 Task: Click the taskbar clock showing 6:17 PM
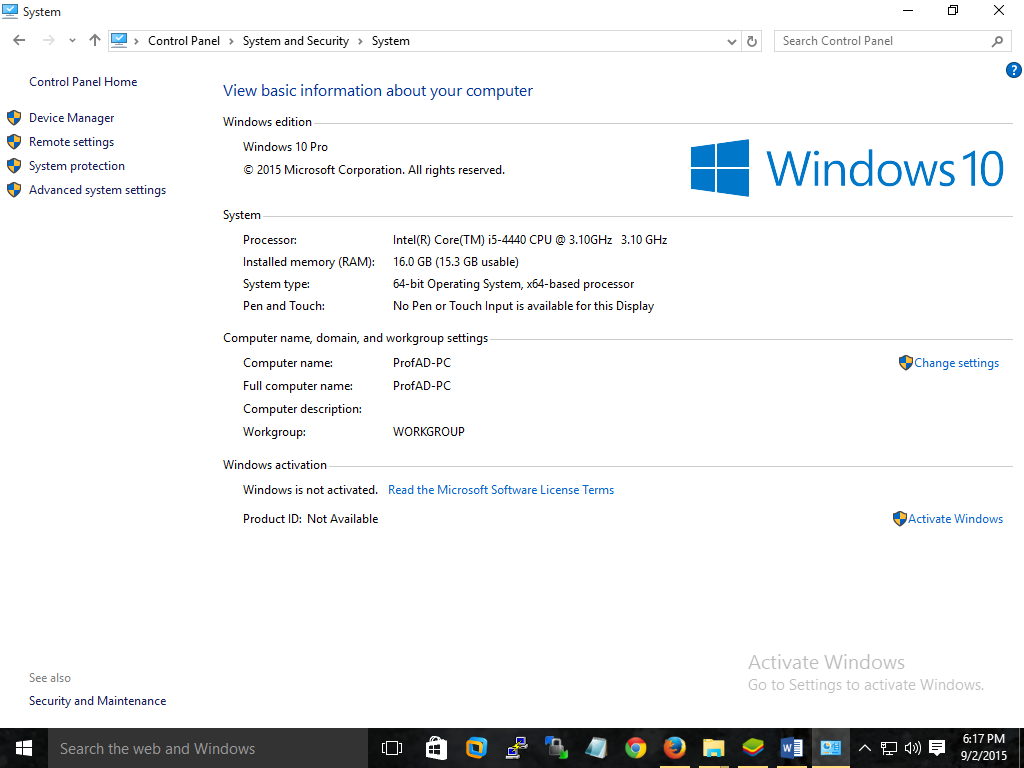click(984, 748)
